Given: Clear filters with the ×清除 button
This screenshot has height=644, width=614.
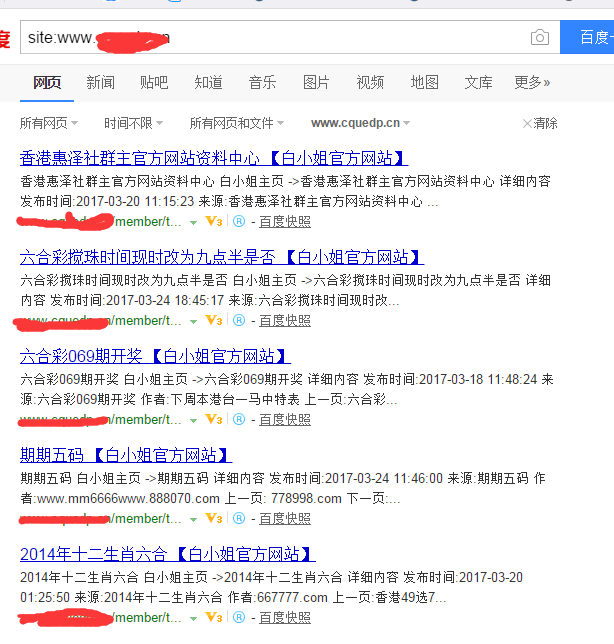Looking at the screenshot, I should (x=540, y=123).
